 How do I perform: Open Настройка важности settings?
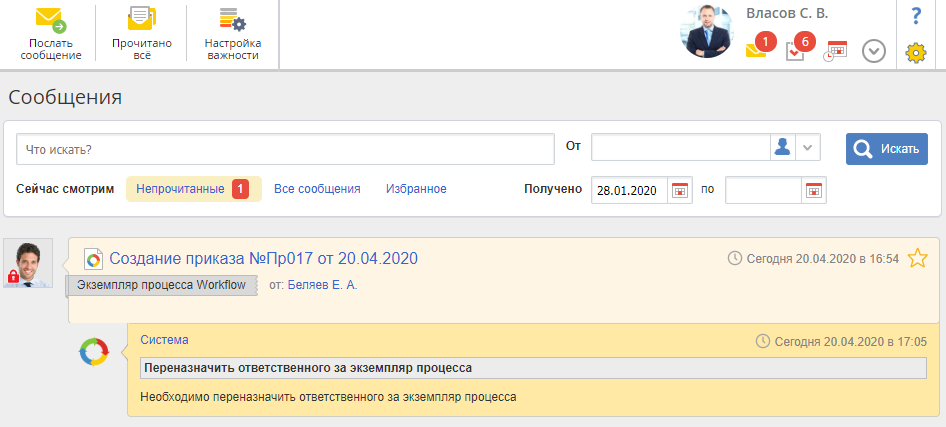(232, 34)
